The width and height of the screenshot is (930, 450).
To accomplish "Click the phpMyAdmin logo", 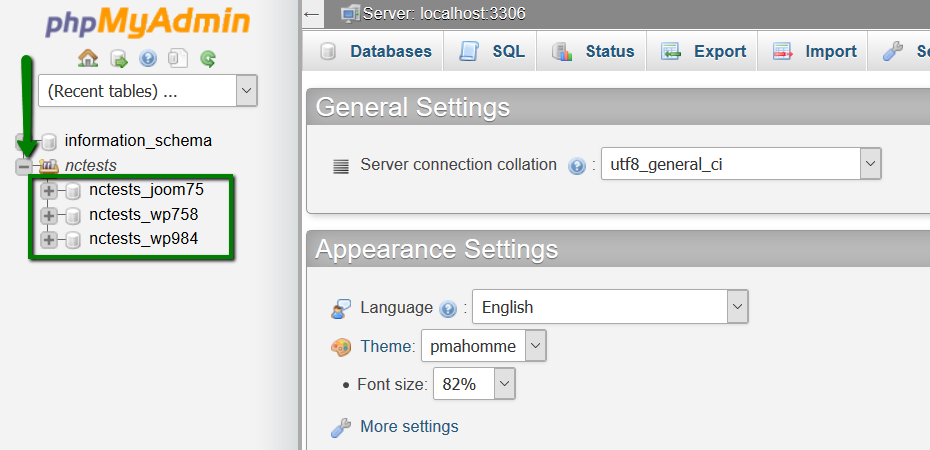I will [x=148, y=23].
